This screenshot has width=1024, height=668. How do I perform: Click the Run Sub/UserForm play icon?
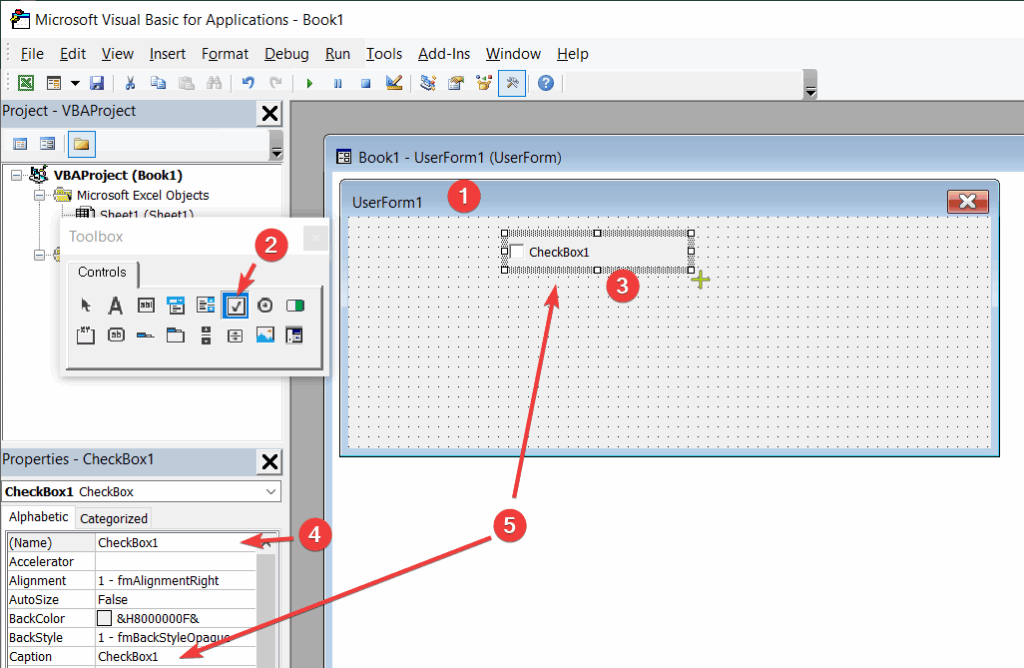[310, 83]
